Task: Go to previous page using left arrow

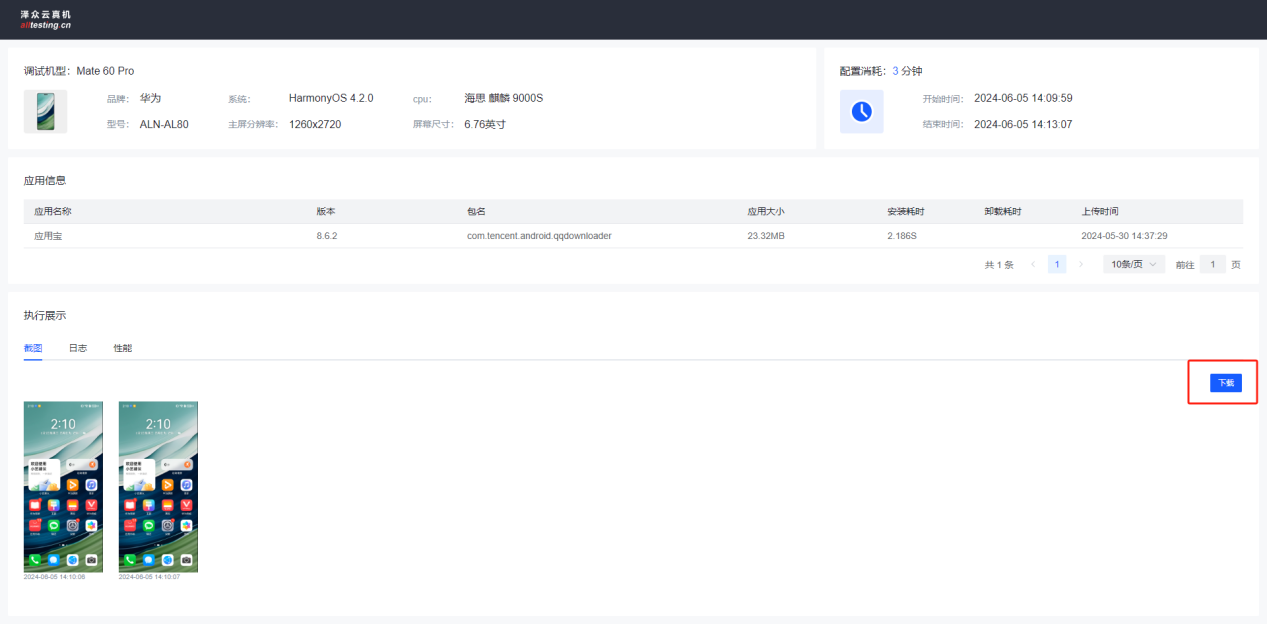Action: pyautogui.click(x=1033, y=264)
